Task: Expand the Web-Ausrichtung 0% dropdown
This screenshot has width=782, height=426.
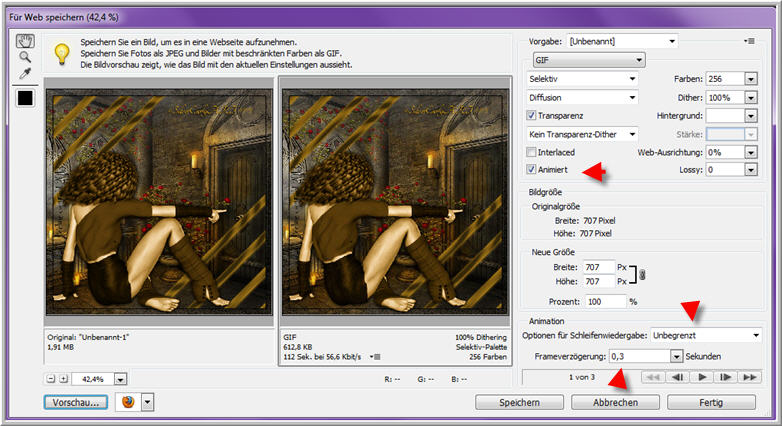Action: [x=751, y=152]
